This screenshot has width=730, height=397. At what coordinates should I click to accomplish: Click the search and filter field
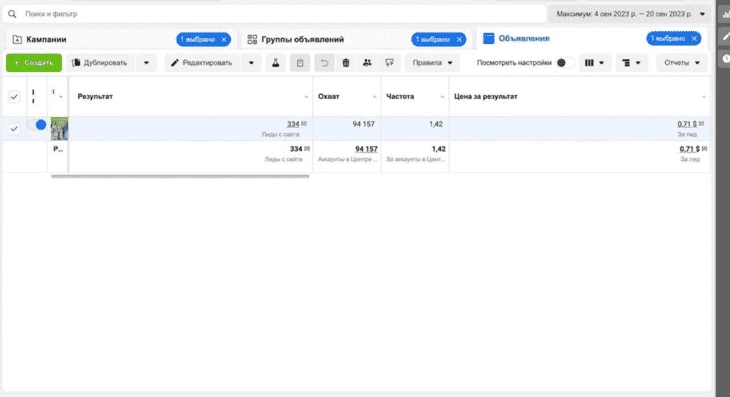274,14
